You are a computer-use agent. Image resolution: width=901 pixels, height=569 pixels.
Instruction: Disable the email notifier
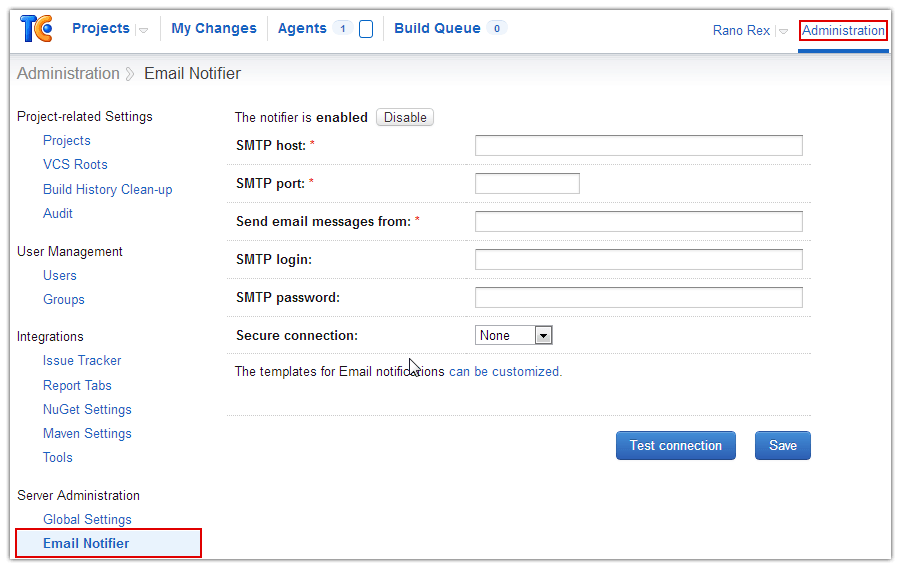point(405,117)
